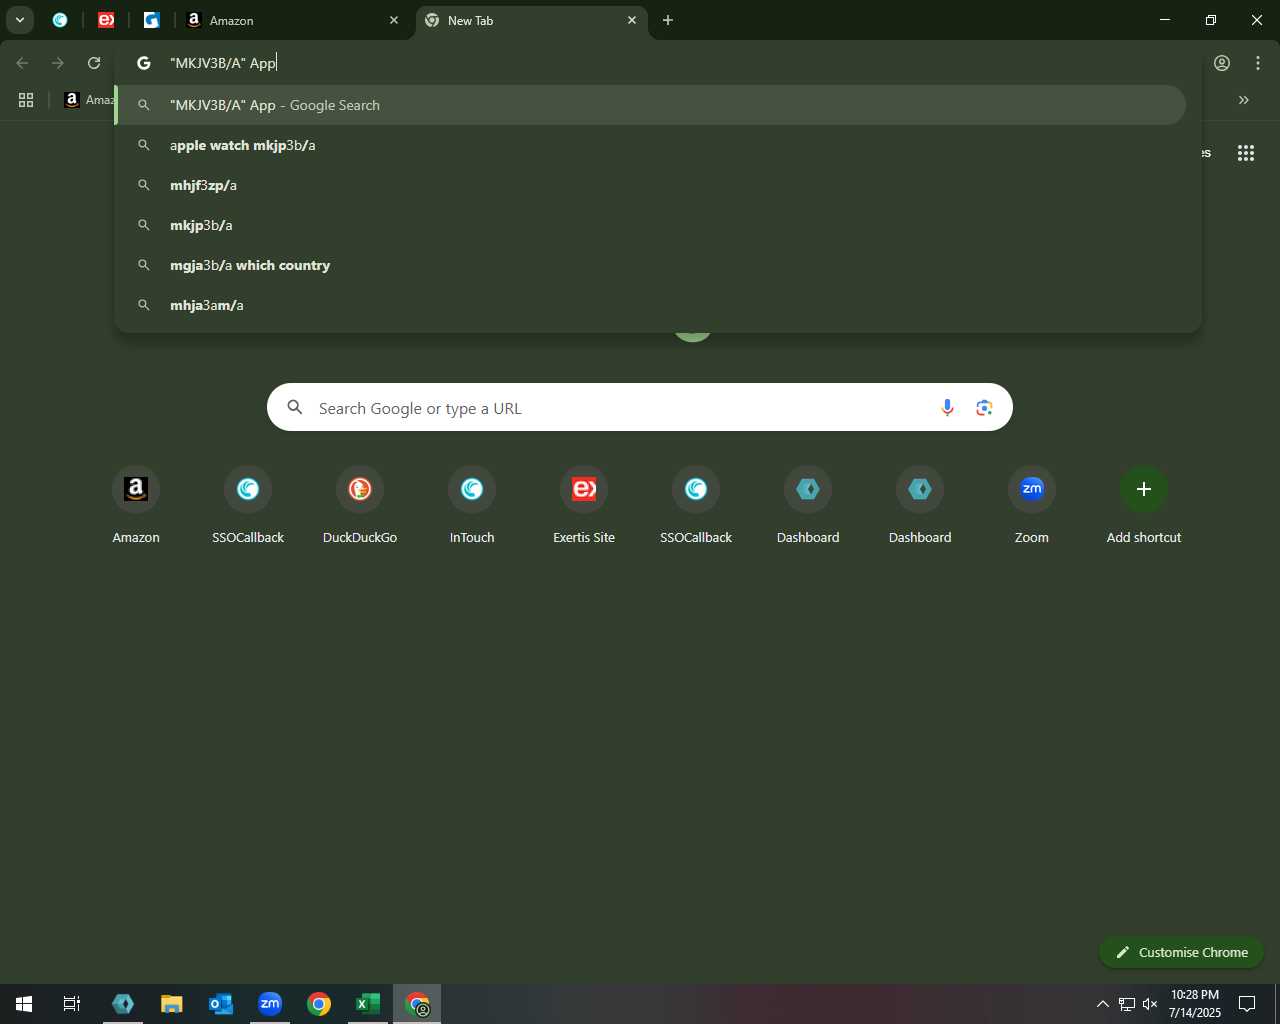The height and width of the screenshot is (1024, 1280).
Task: Click the muted volume icon in tray
Action: click(1150, 1004)
